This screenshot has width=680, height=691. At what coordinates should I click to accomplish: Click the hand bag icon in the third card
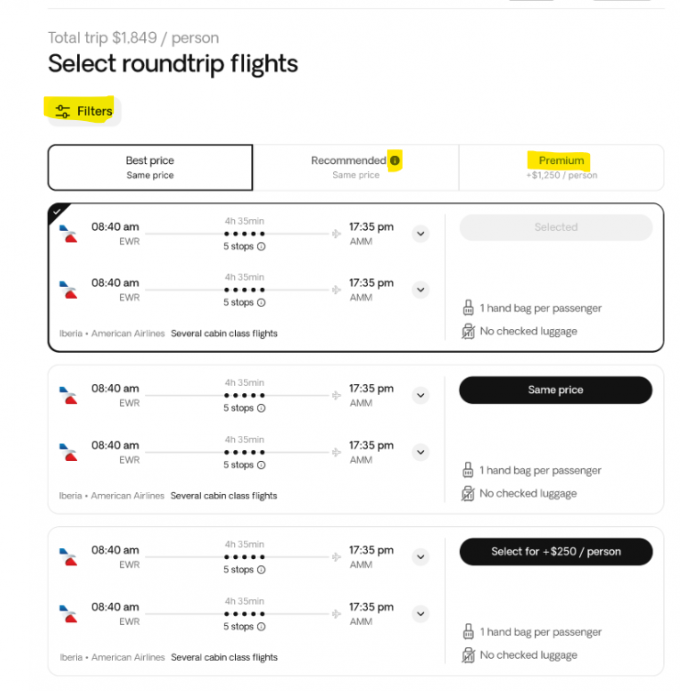point(467,632)
